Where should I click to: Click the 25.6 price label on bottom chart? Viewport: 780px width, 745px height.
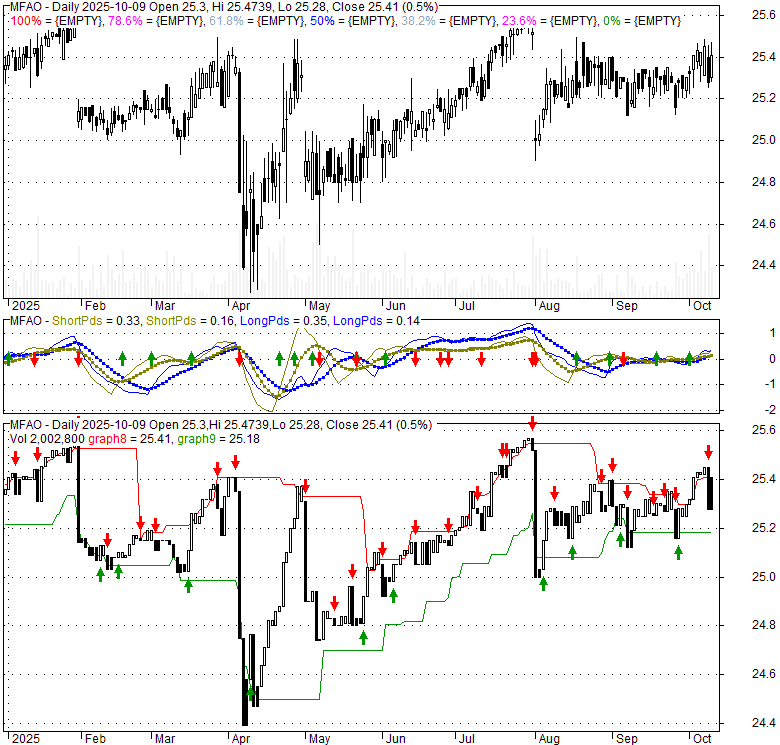click(763, 430)
